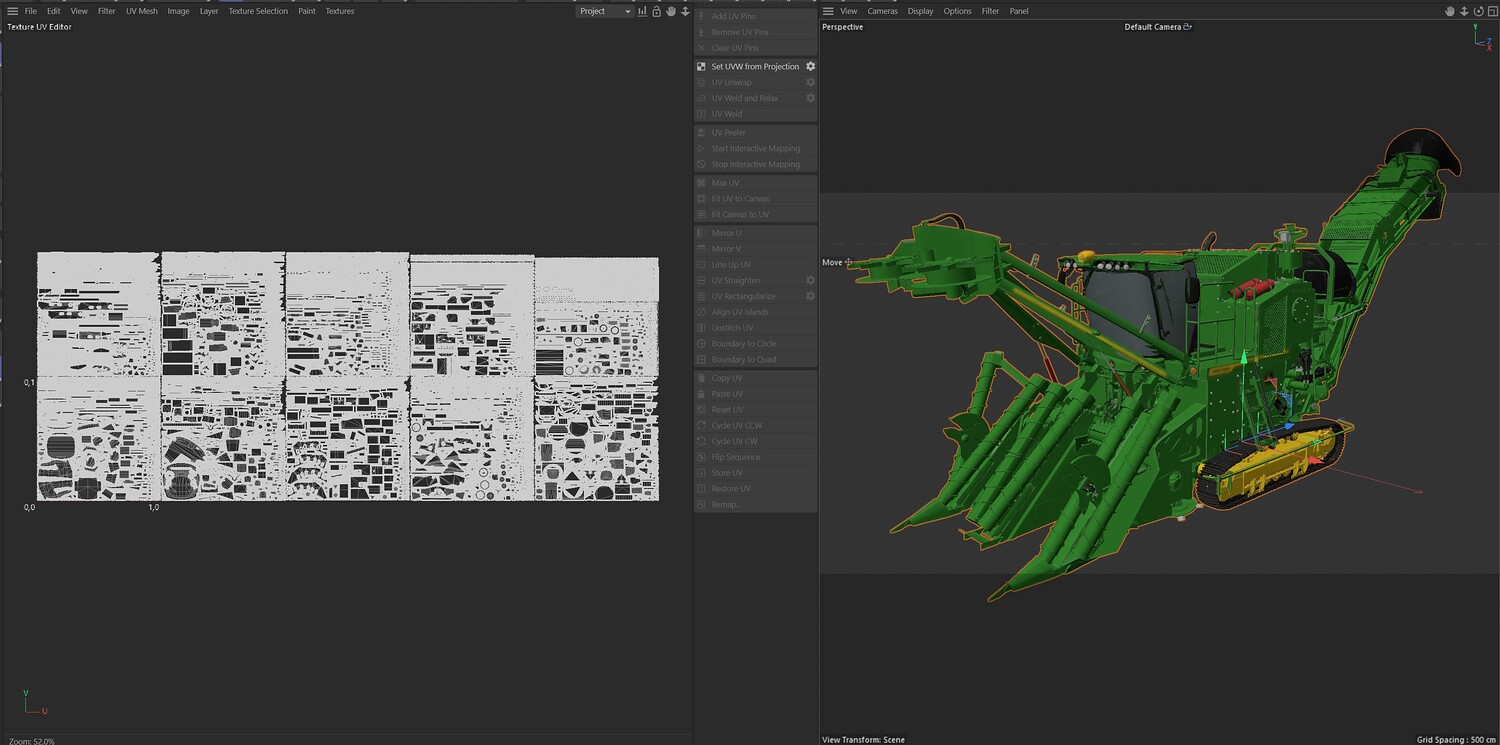Image resolution: width=1500 pixels, height=745 pixels.
Task: Open the Cameras menu in viewport
Action: pos(882,11)
